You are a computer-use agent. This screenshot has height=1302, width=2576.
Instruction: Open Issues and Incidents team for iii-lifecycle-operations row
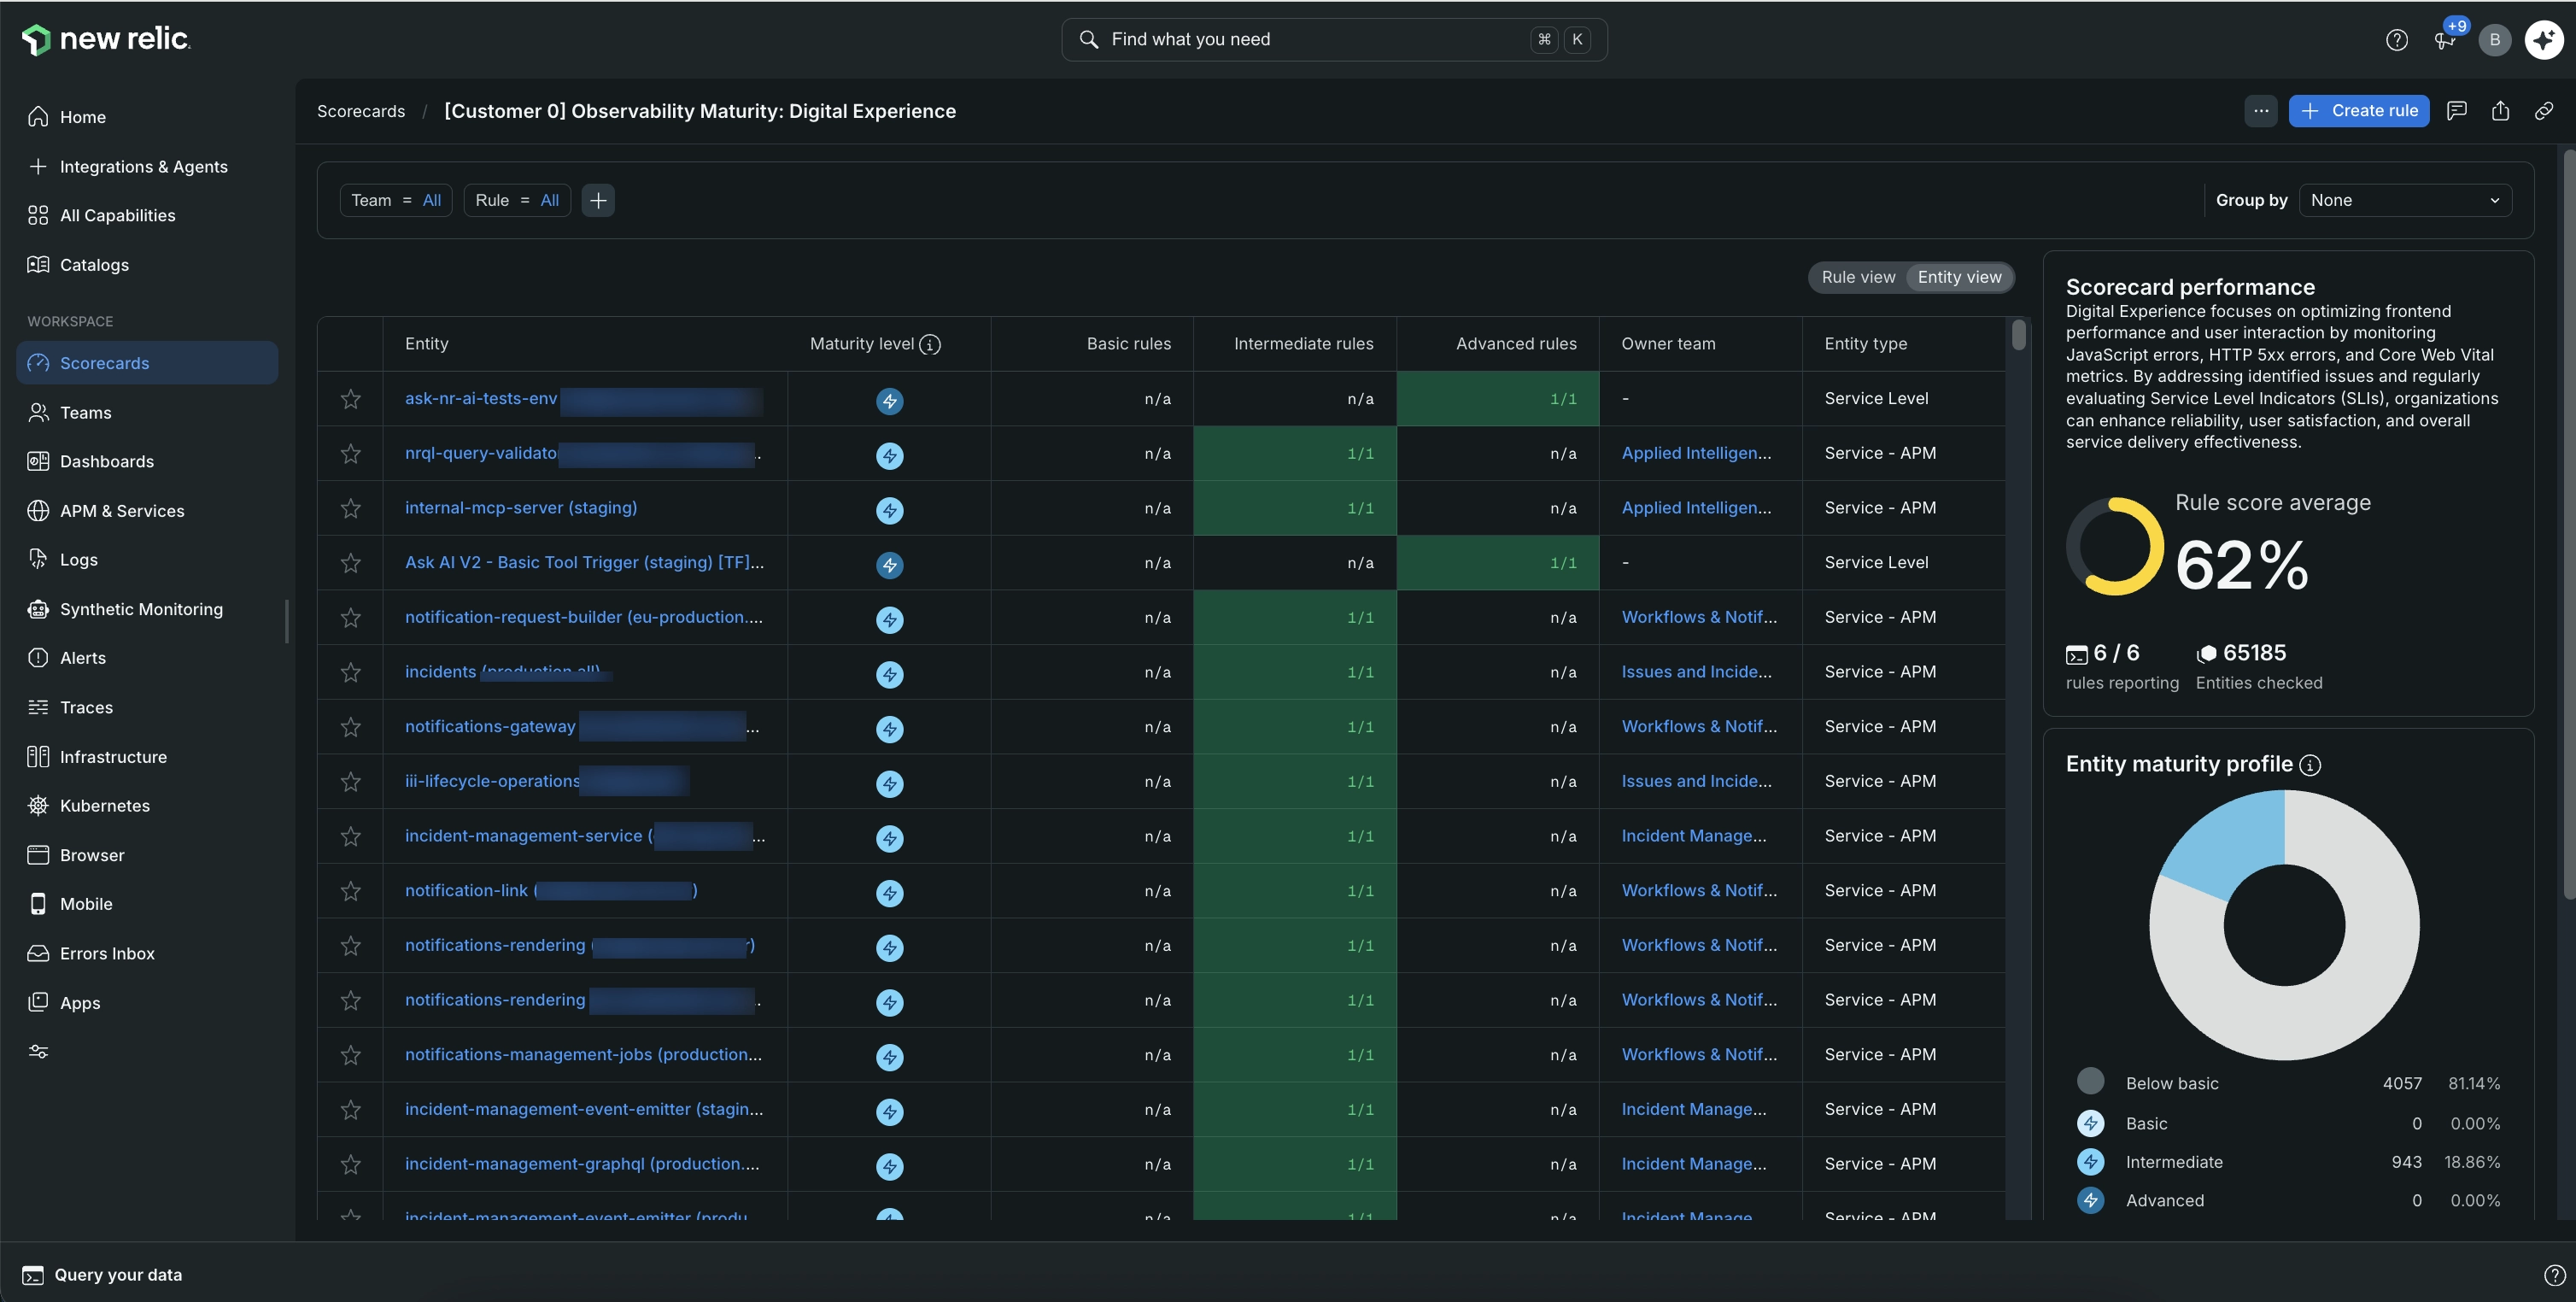[x=1696, y=781]
